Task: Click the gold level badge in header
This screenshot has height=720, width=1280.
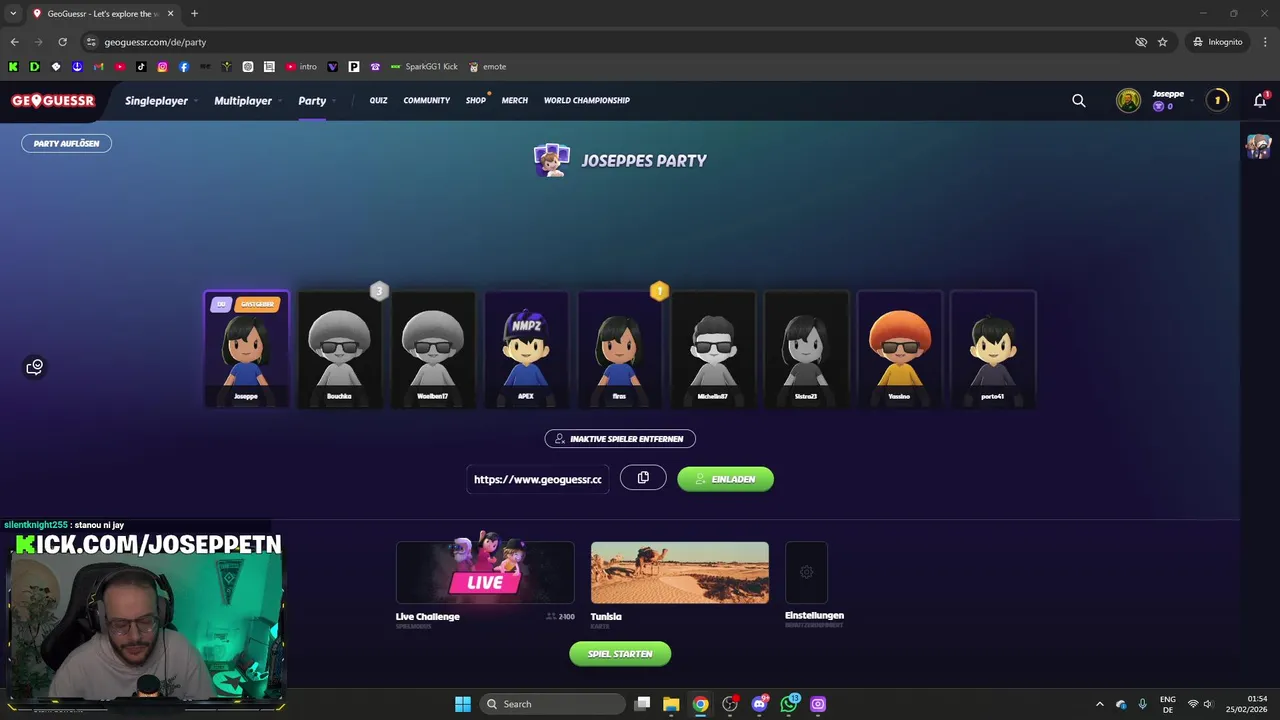Action: pyautogui.click(x=1217, y=100)
